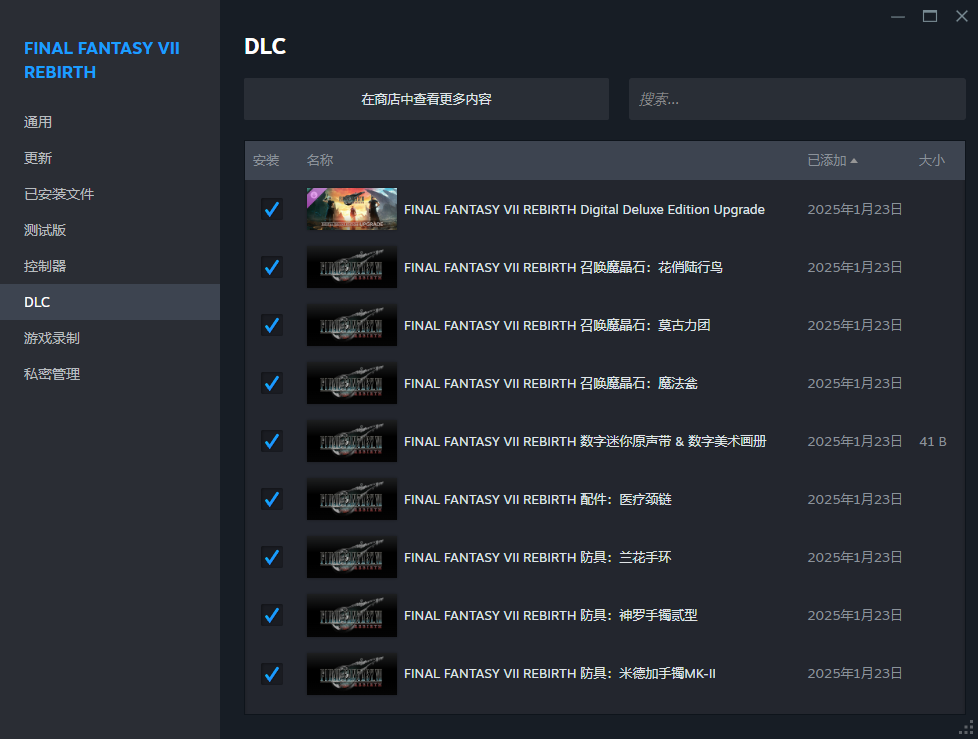Screen dimensions: 978x739
Task: Click the 数字迷你原声带 DLC cover image
Action: click(351, 441)
